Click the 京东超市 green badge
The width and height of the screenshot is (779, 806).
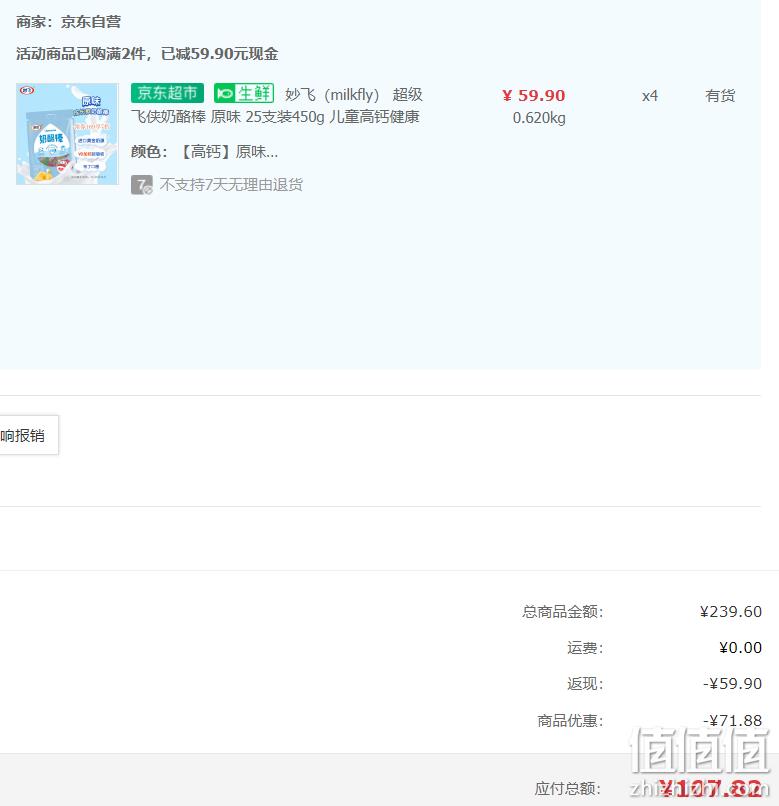pyautogui.click(x=168, y=93)
